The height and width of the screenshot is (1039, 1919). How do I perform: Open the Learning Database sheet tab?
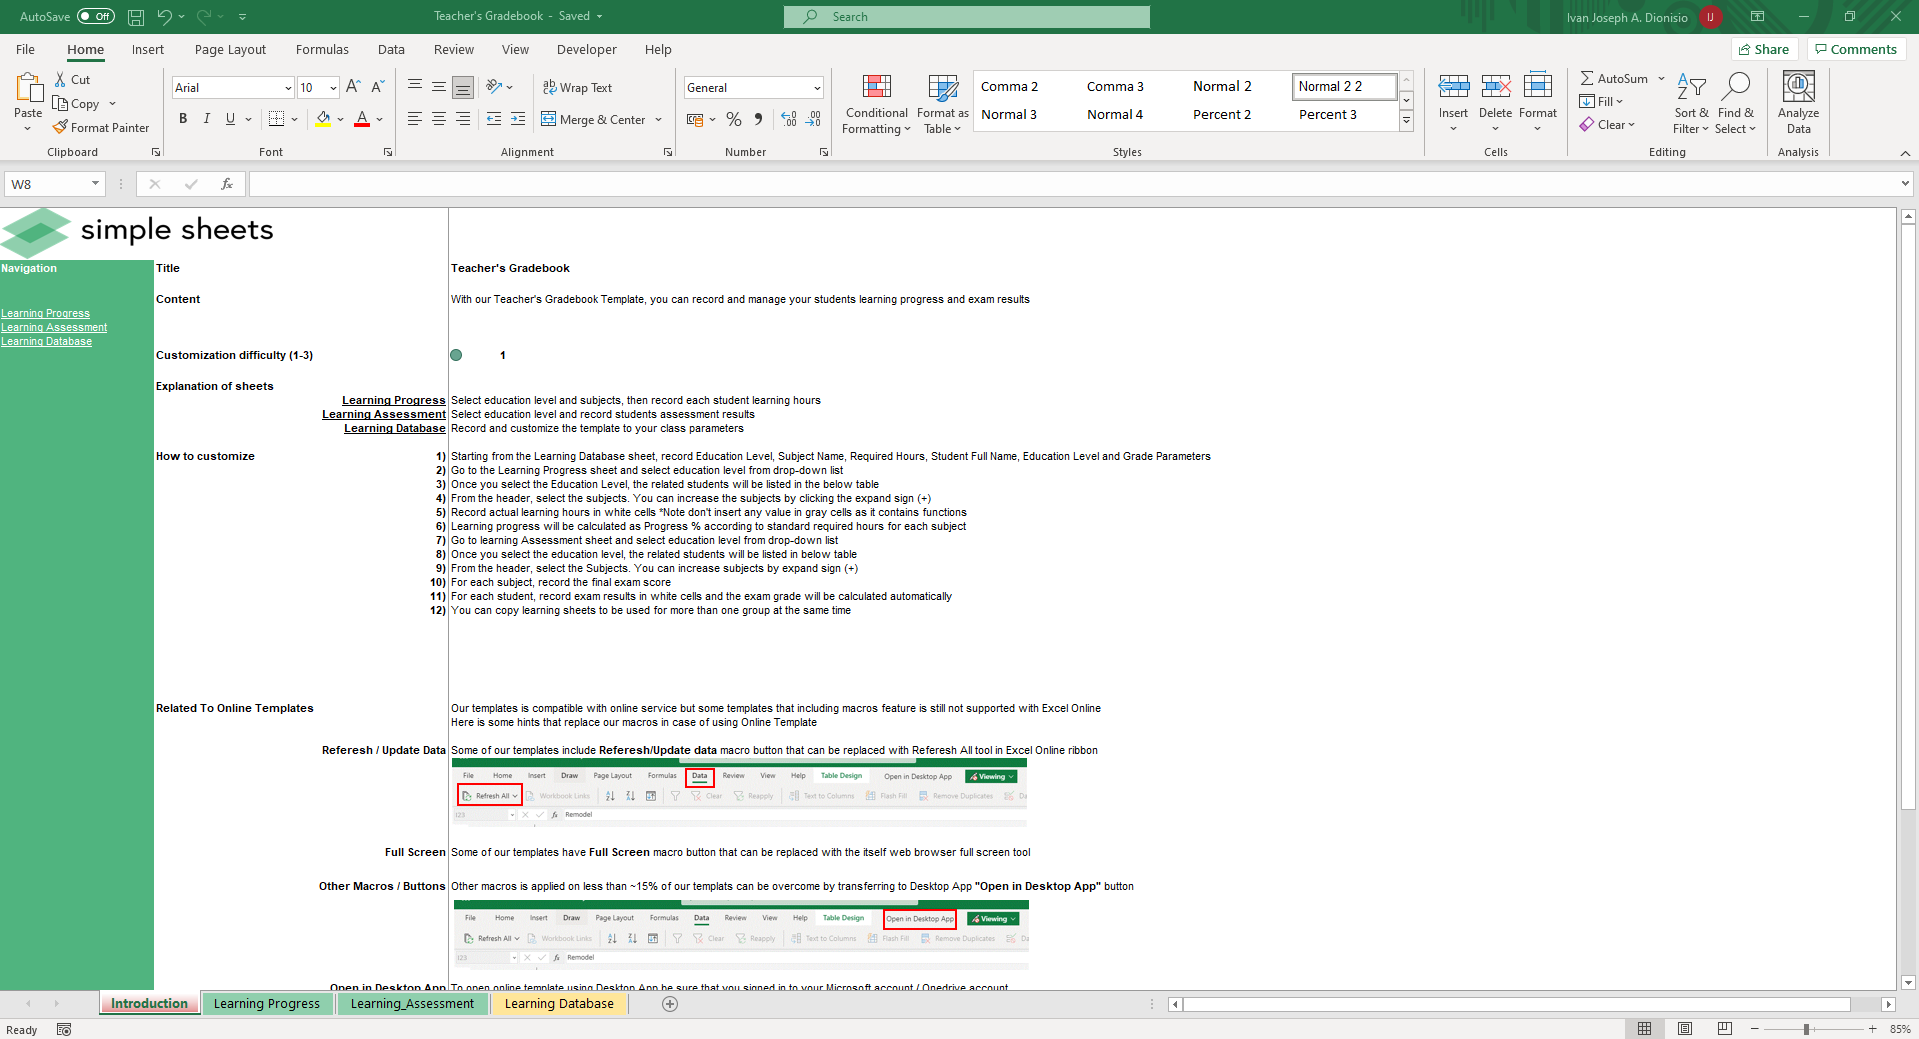559,1004
